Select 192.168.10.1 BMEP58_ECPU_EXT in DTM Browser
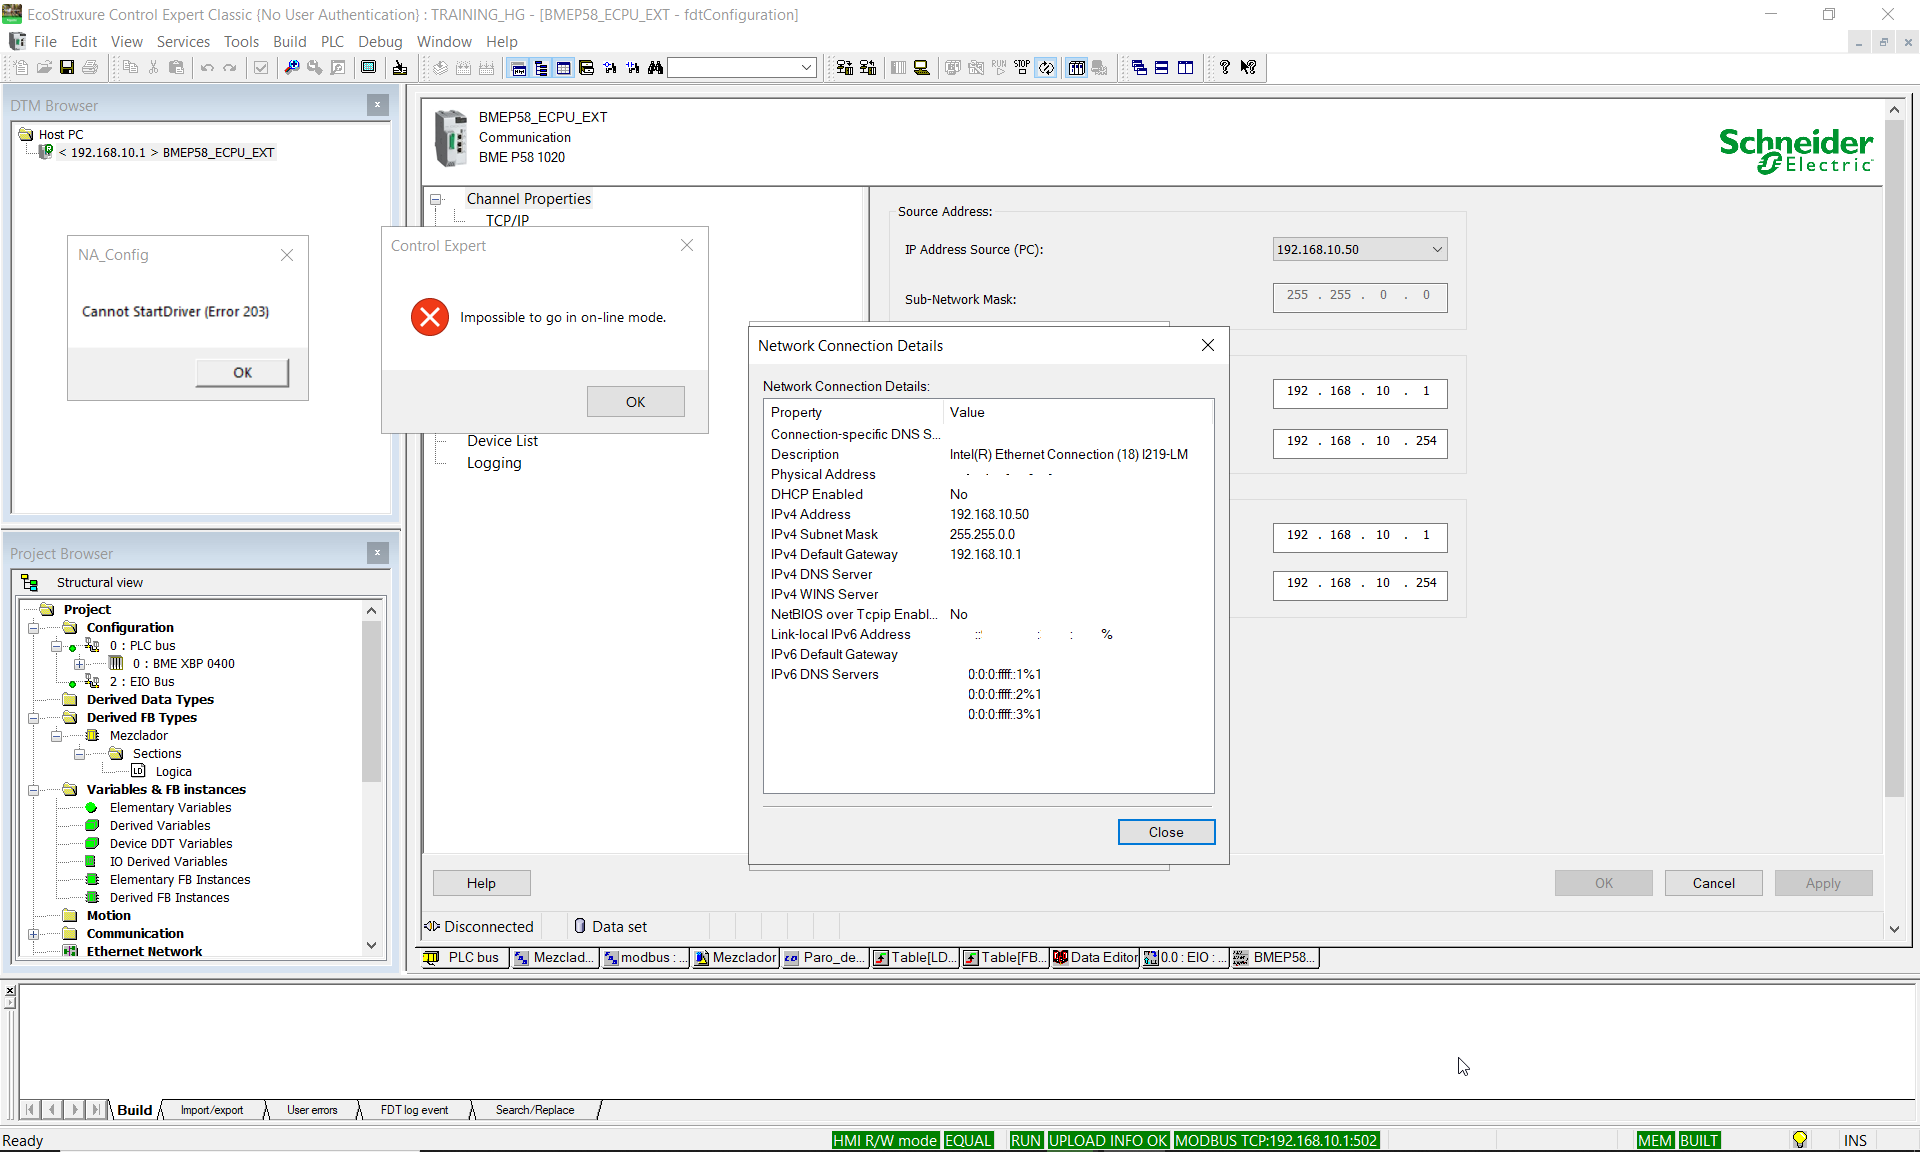The height and width of the screenshot is (1152, 1920). (x=166, y=153)
